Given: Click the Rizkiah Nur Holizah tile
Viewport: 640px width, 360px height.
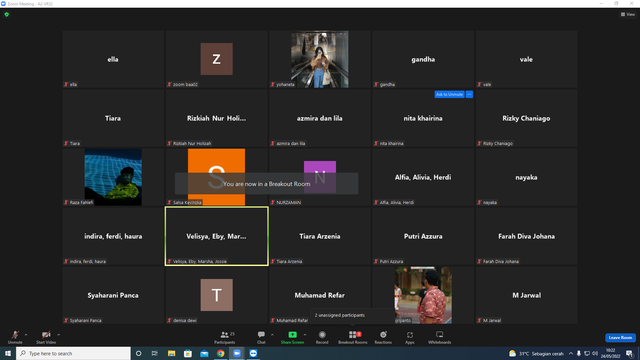Looking at the screenshot, I should [x=216, y=118].
